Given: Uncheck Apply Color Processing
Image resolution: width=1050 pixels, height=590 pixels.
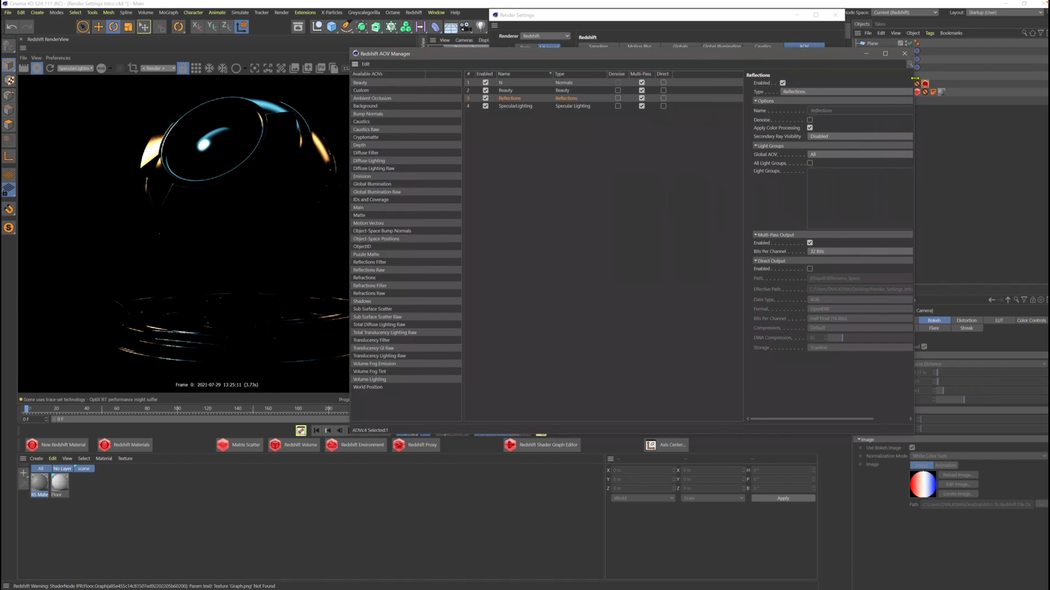Looking at the screenshot, I should click(810, 128).
